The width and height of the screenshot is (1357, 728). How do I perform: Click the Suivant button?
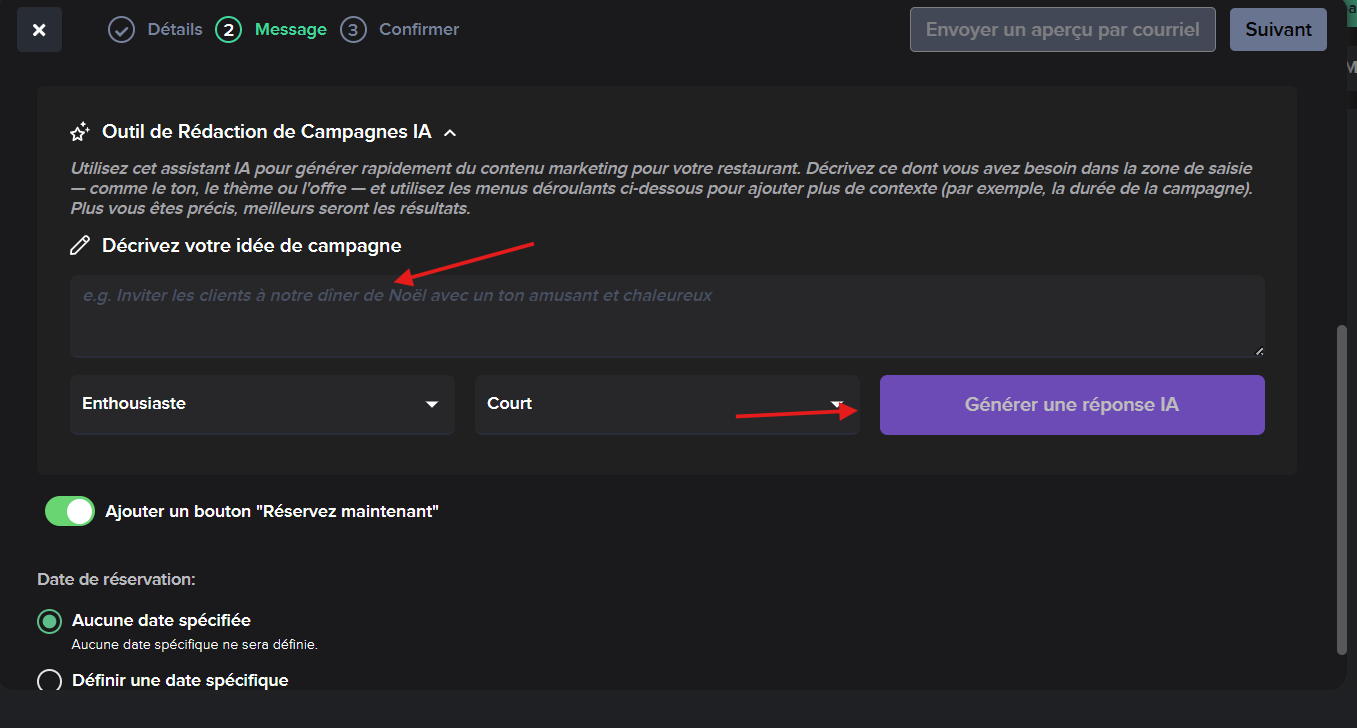pos(1278,30)
